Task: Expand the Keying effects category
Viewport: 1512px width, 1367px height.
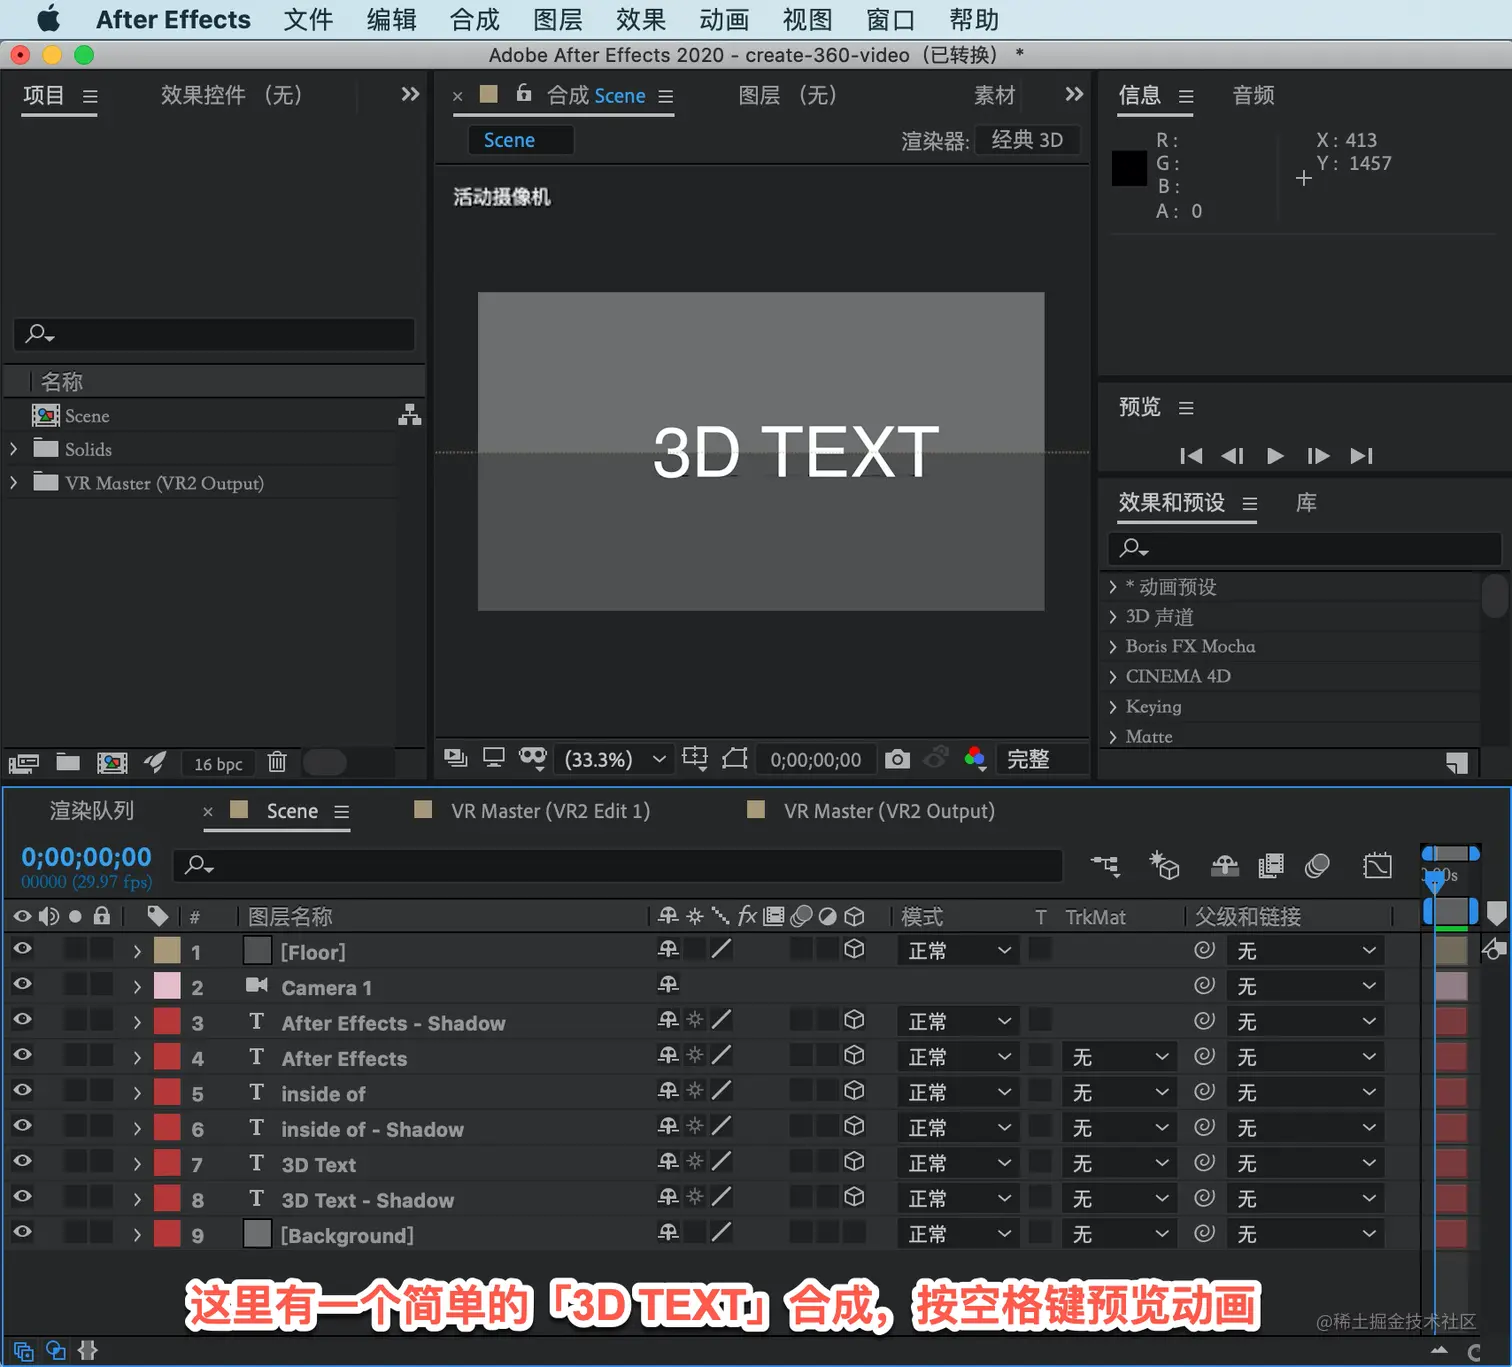Action: point(1113,706)
